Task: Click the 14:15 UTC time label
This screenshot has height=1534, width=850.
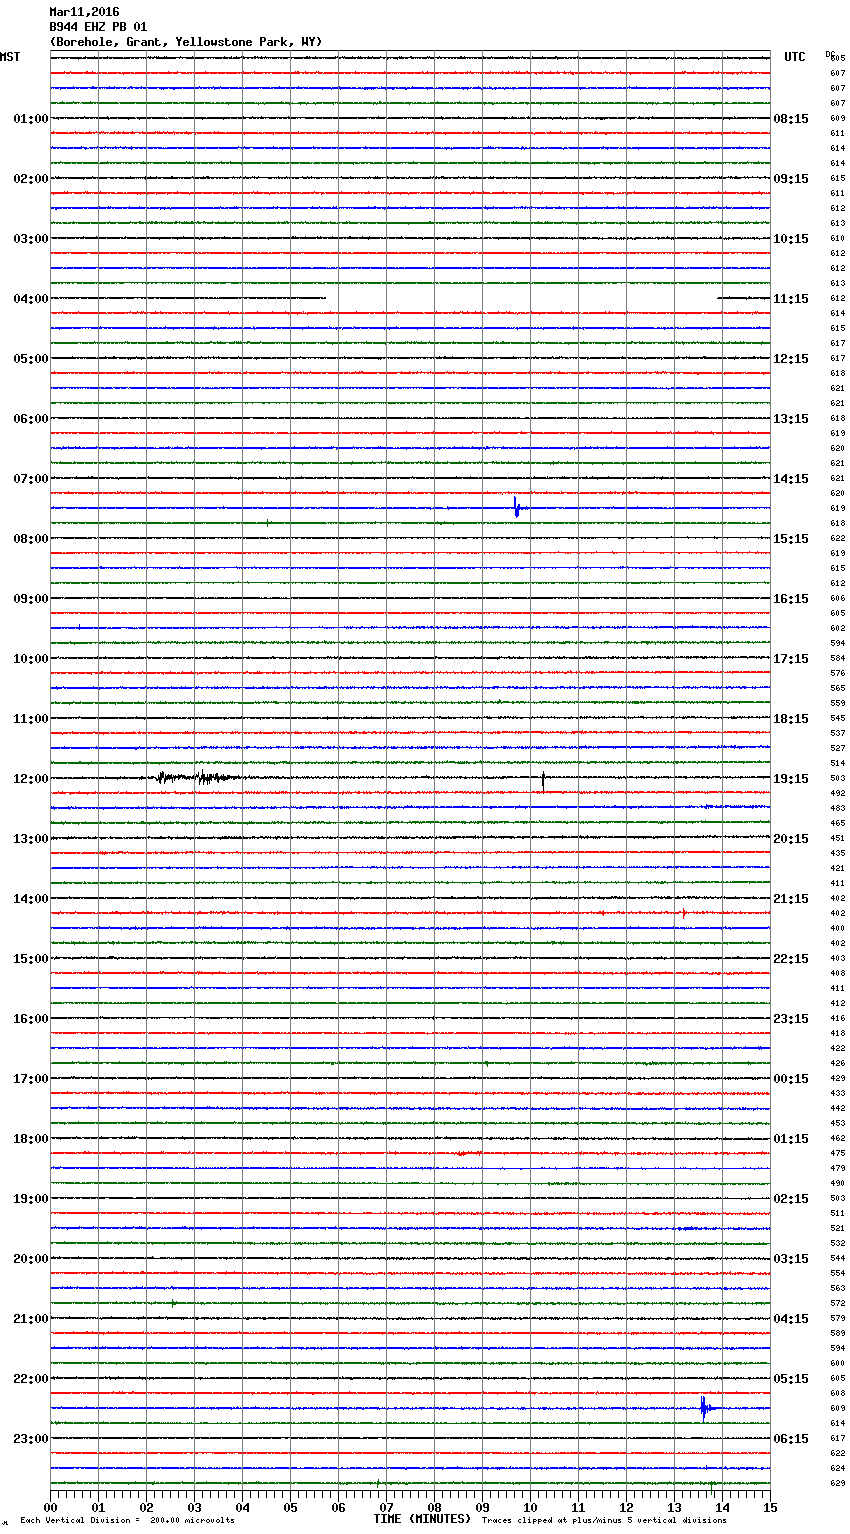Action: click(791, 479)
